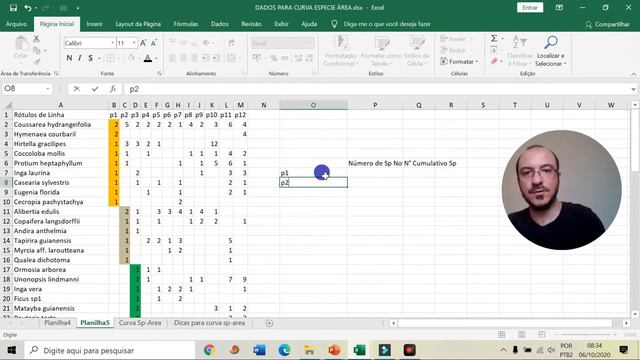Screen dimensions: 640x360
Task: Expand the Name Box dropdown
Action: click(48, 89)
